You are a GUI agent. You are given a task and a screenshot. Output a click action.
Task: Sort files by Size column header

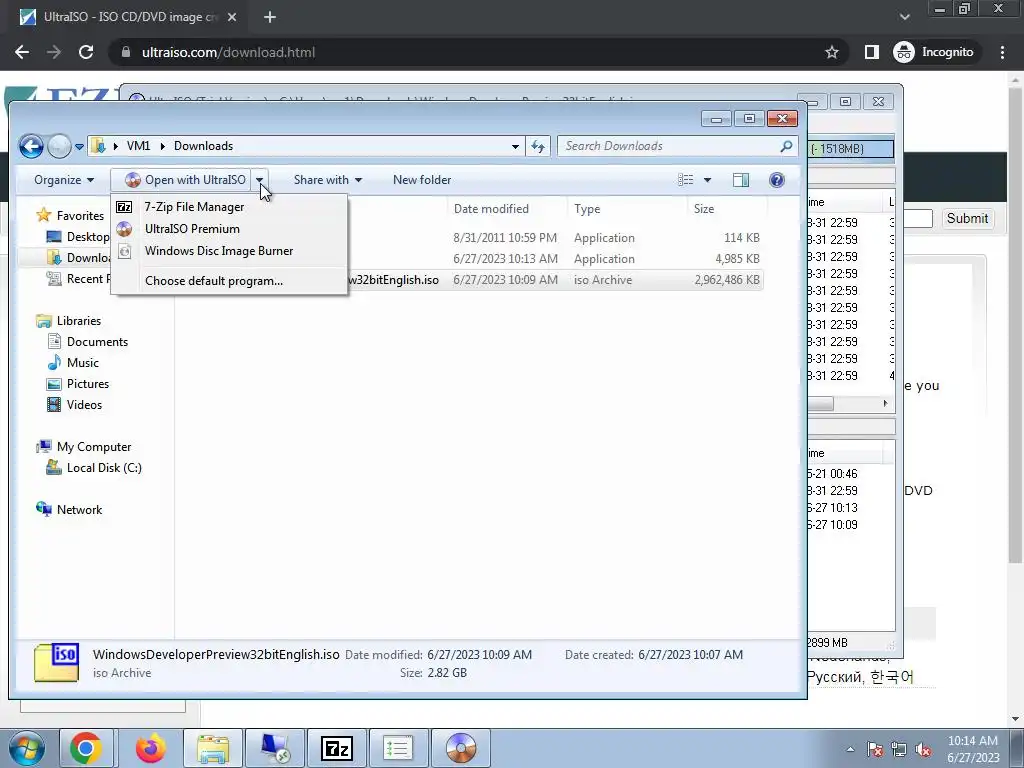tap(726, 209)
